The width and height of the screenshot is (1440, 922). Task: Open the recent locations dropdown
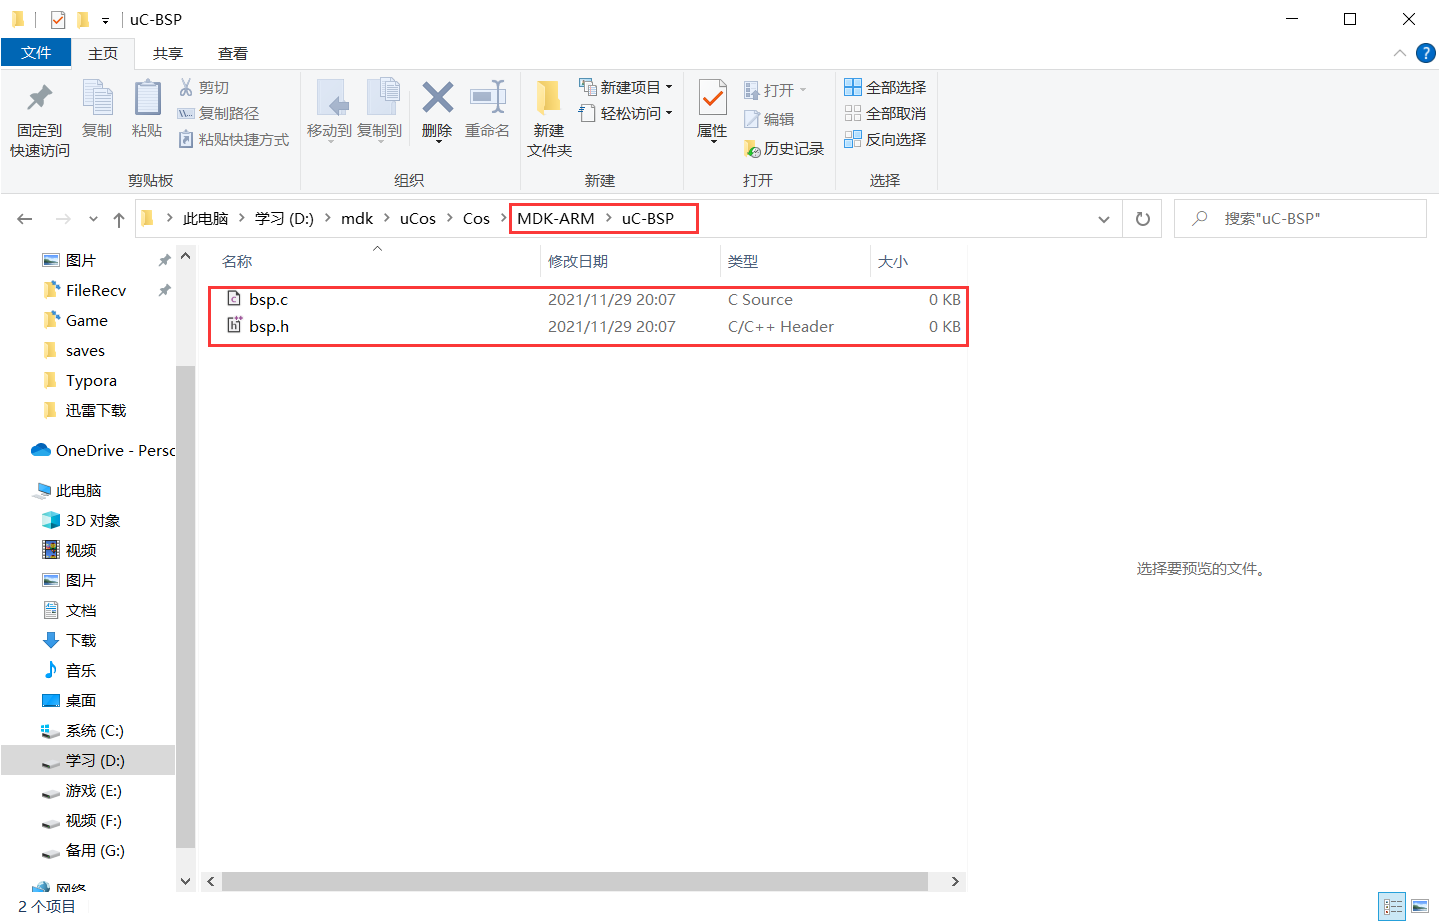click(x=93, y=219)
